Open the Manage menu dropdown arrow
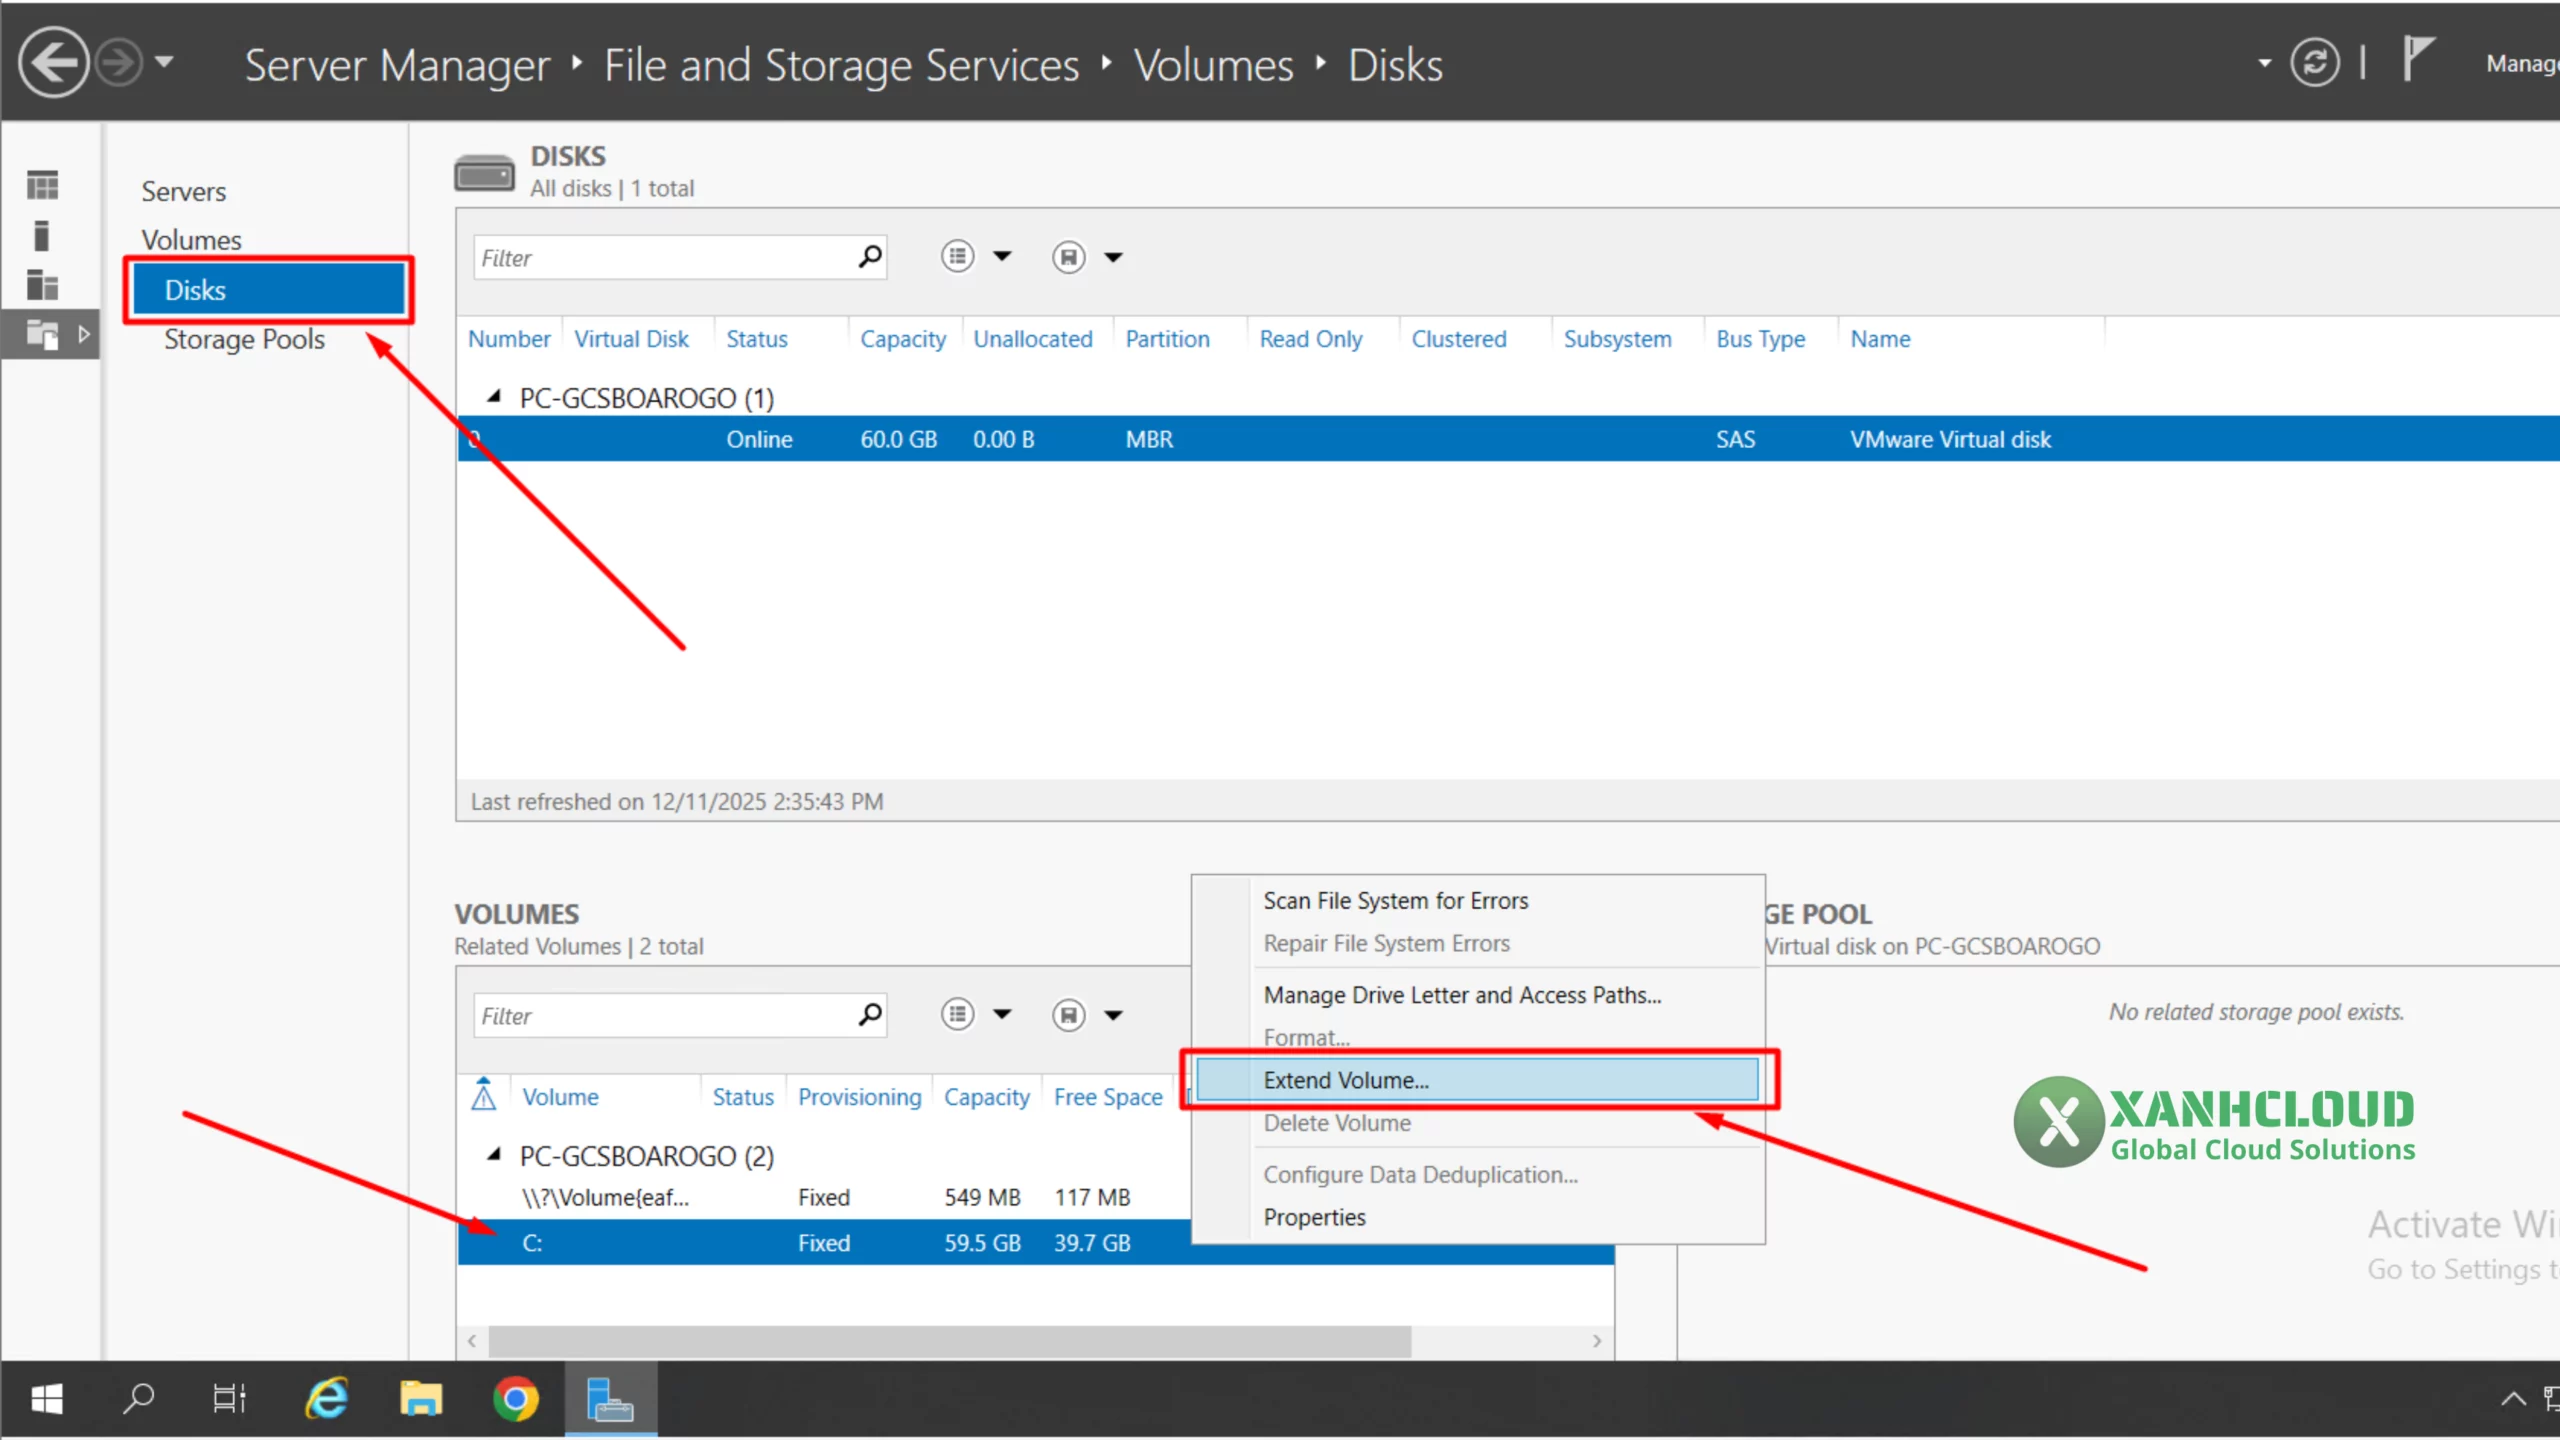 click(x=2264, y=62)
